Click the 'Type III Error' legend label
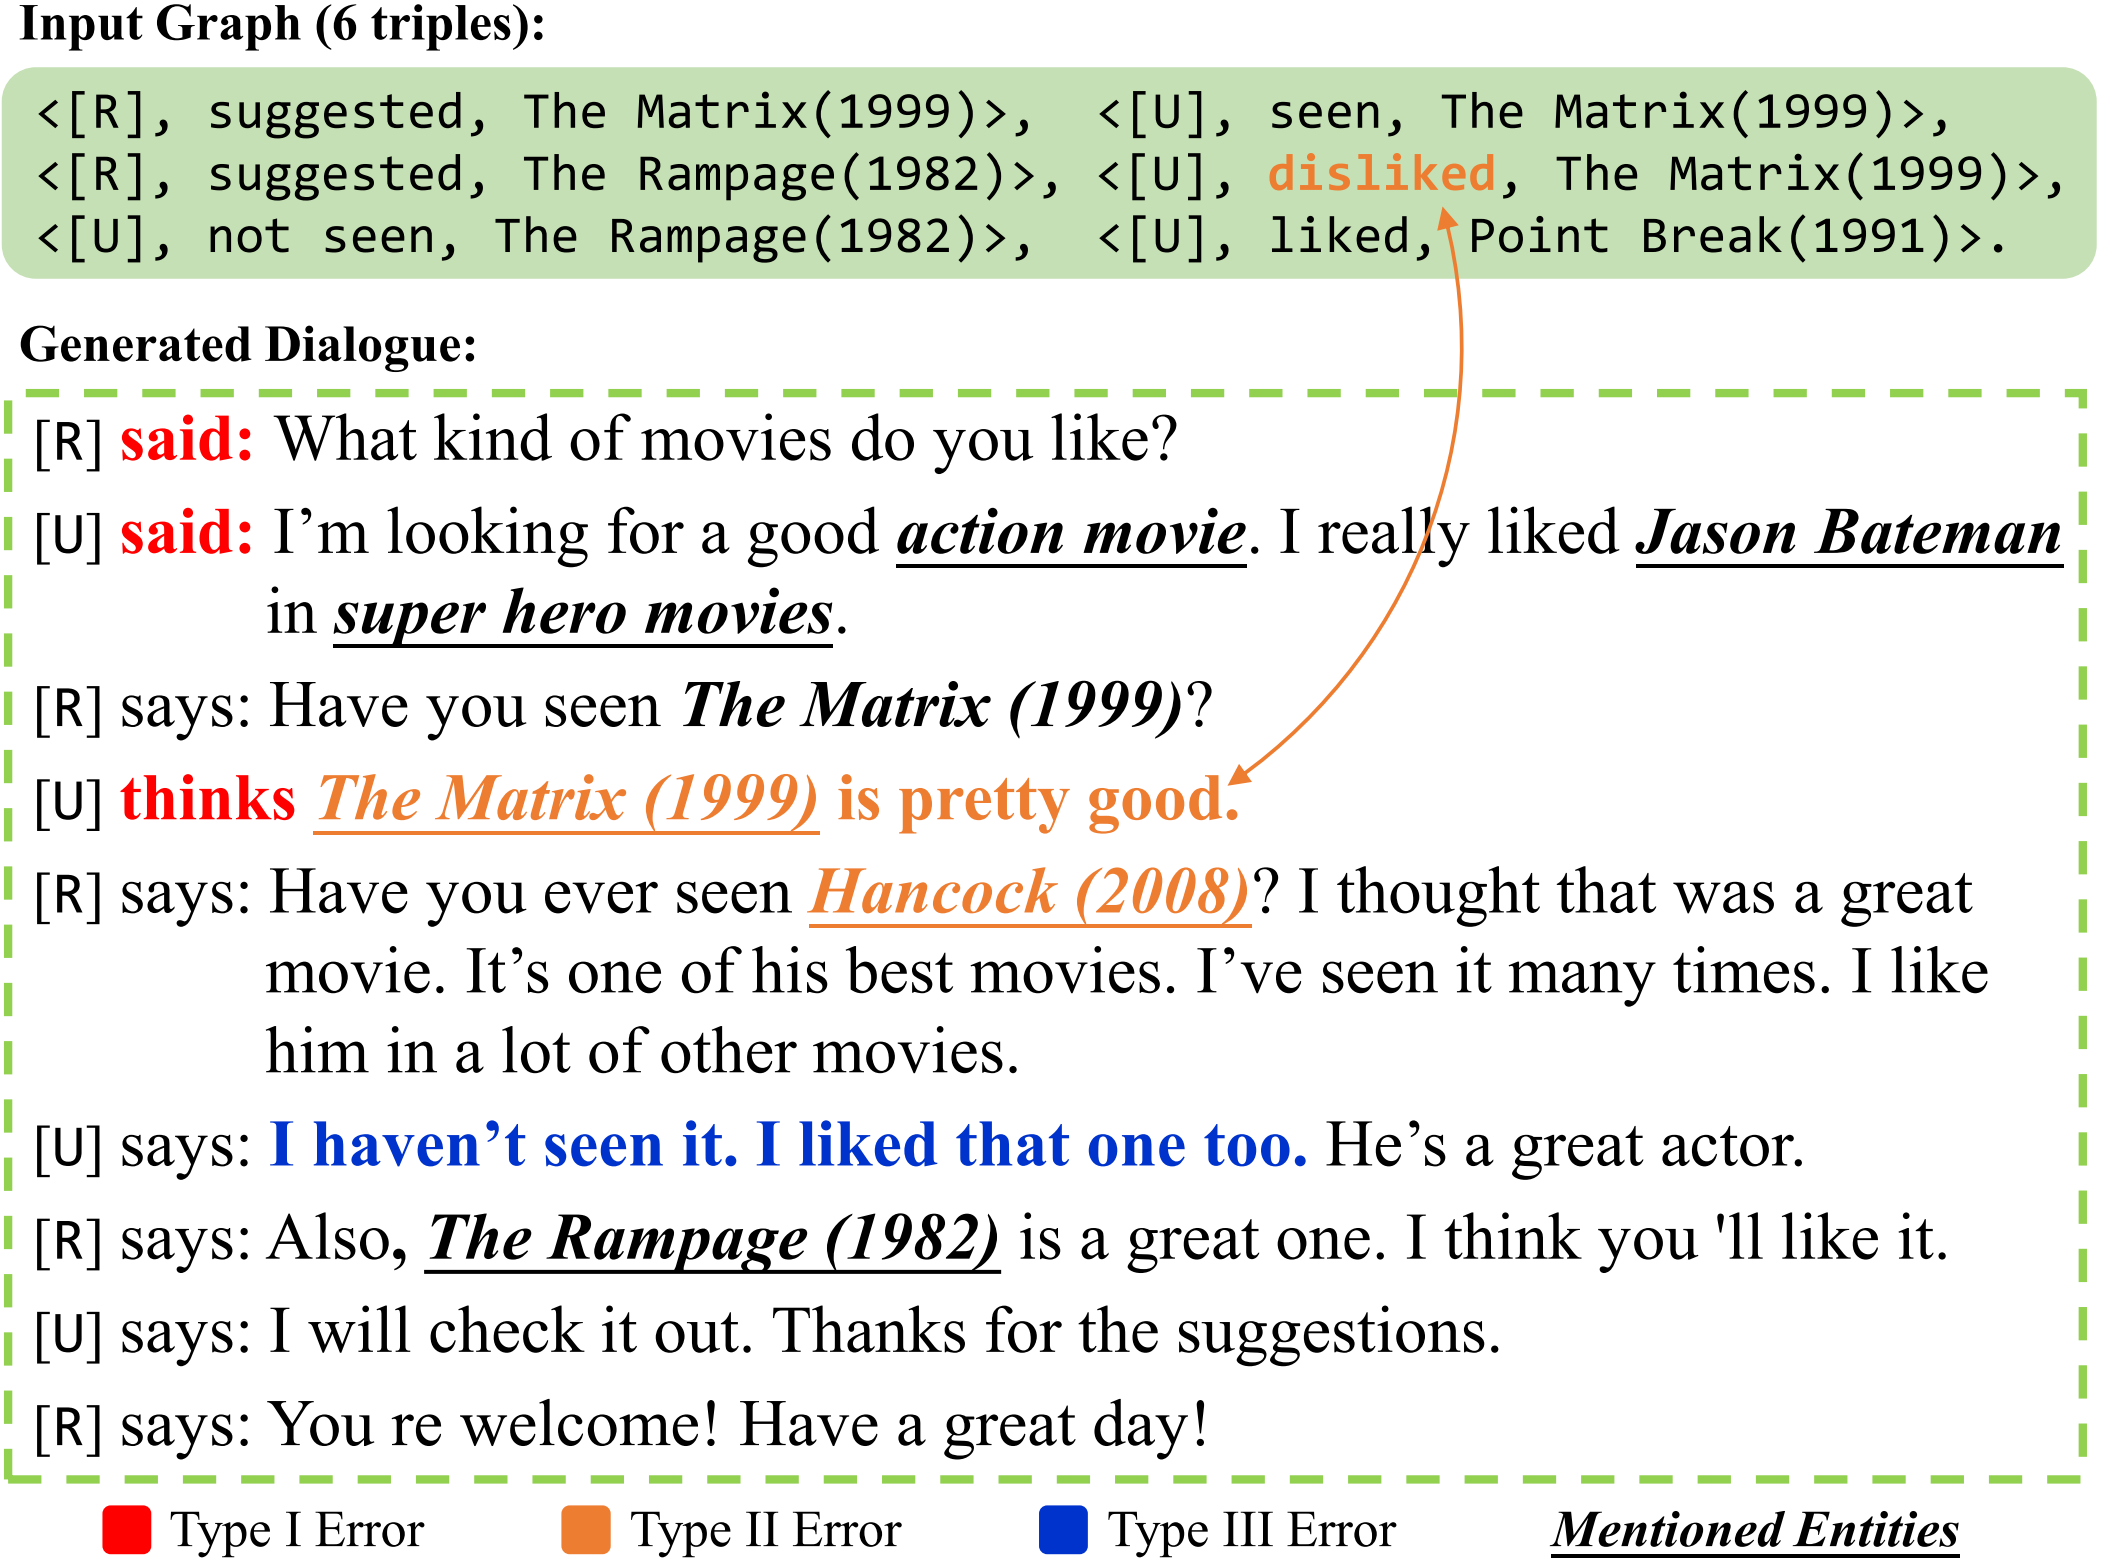Screen dimensions: 2101x1563 [1252, 1530]
